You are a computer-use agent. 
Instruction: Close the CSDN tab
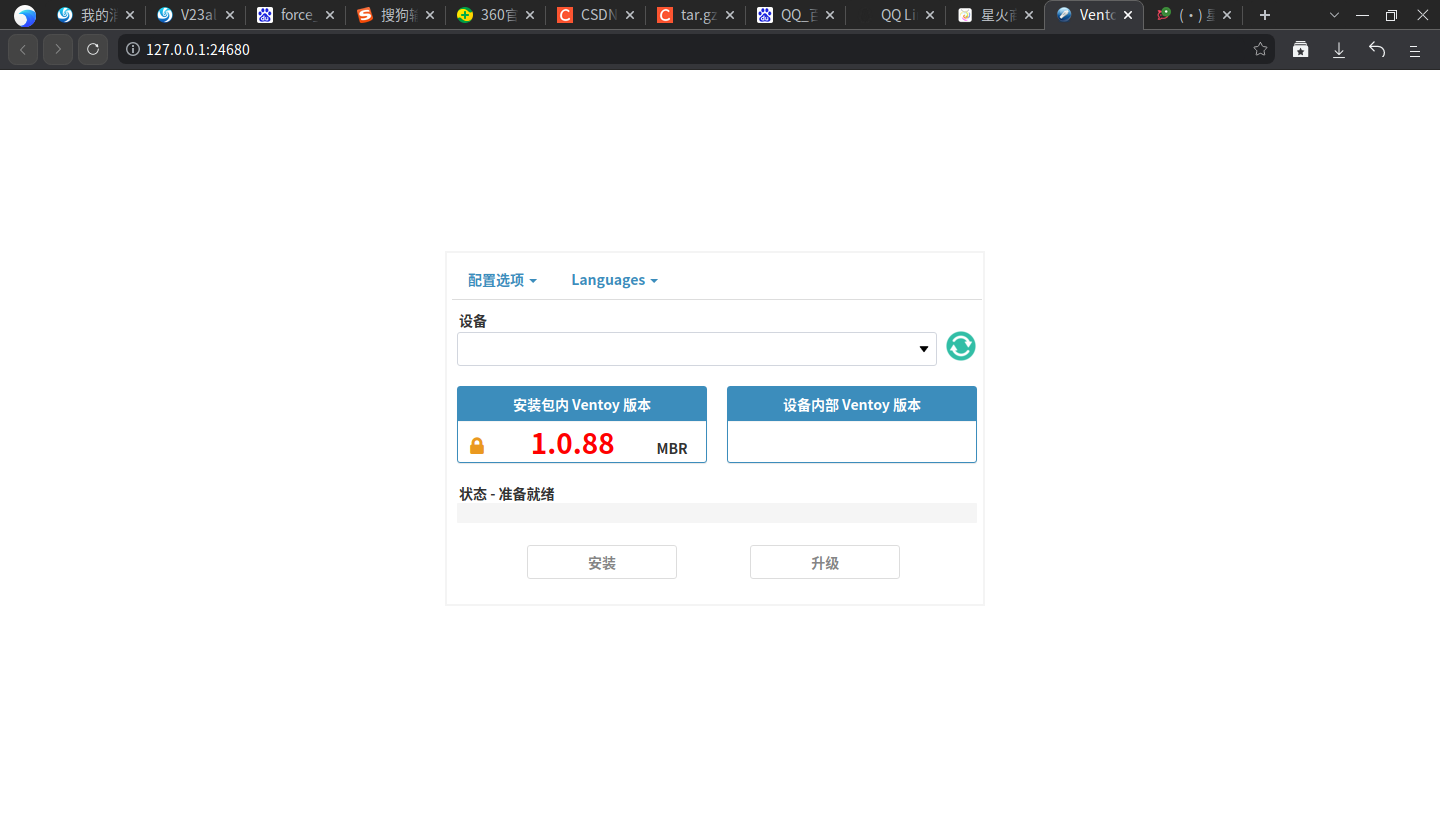[x=630, y=15]
